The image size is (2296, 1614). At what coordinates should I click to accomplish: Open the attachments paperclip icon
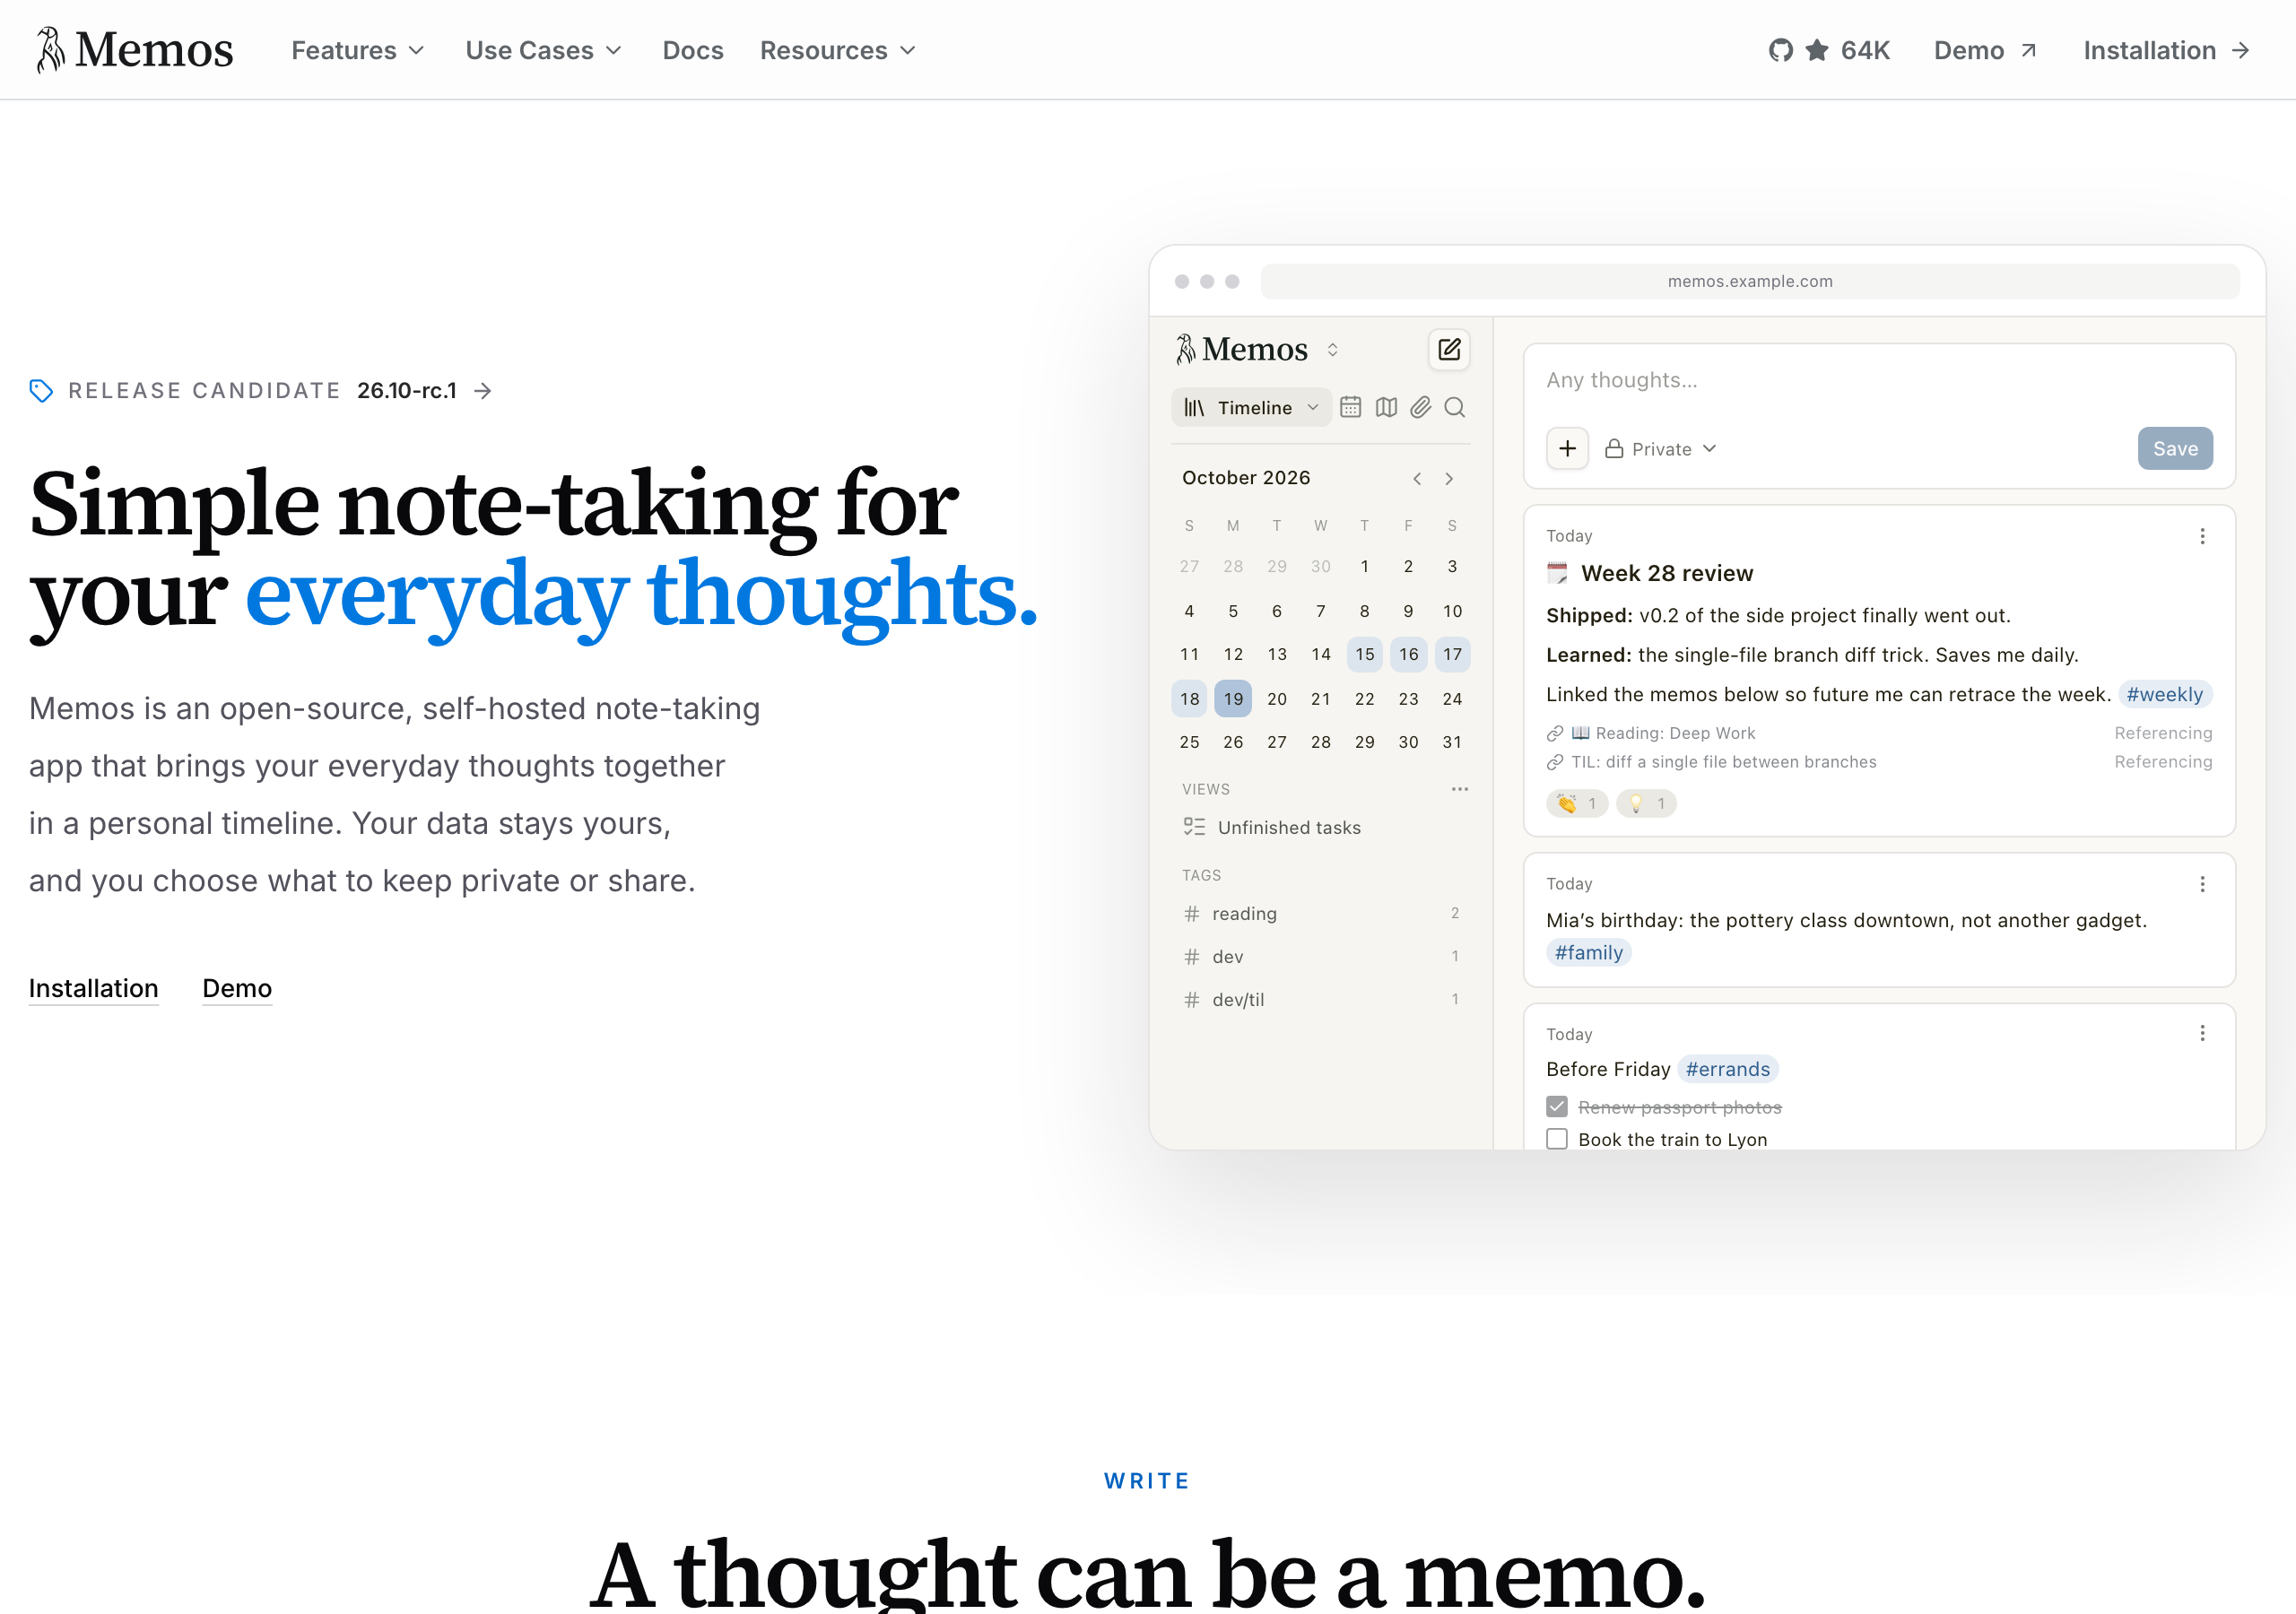(x=1420, y=407)
